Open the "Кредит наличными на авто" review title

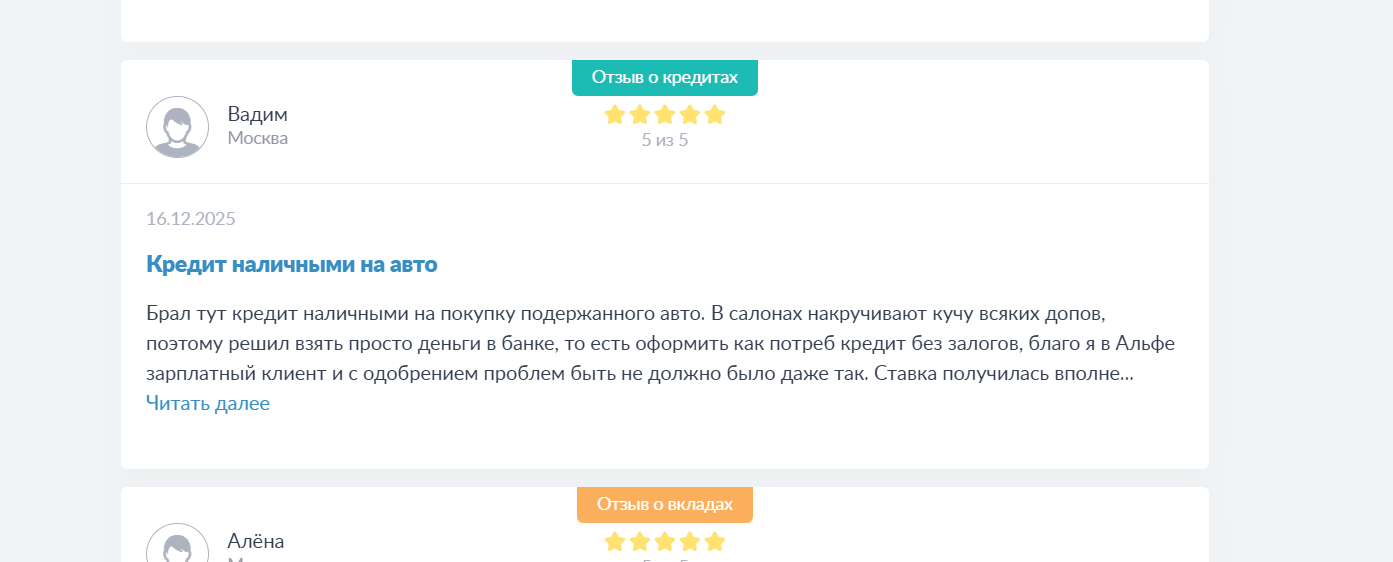(x=292, y=264)
